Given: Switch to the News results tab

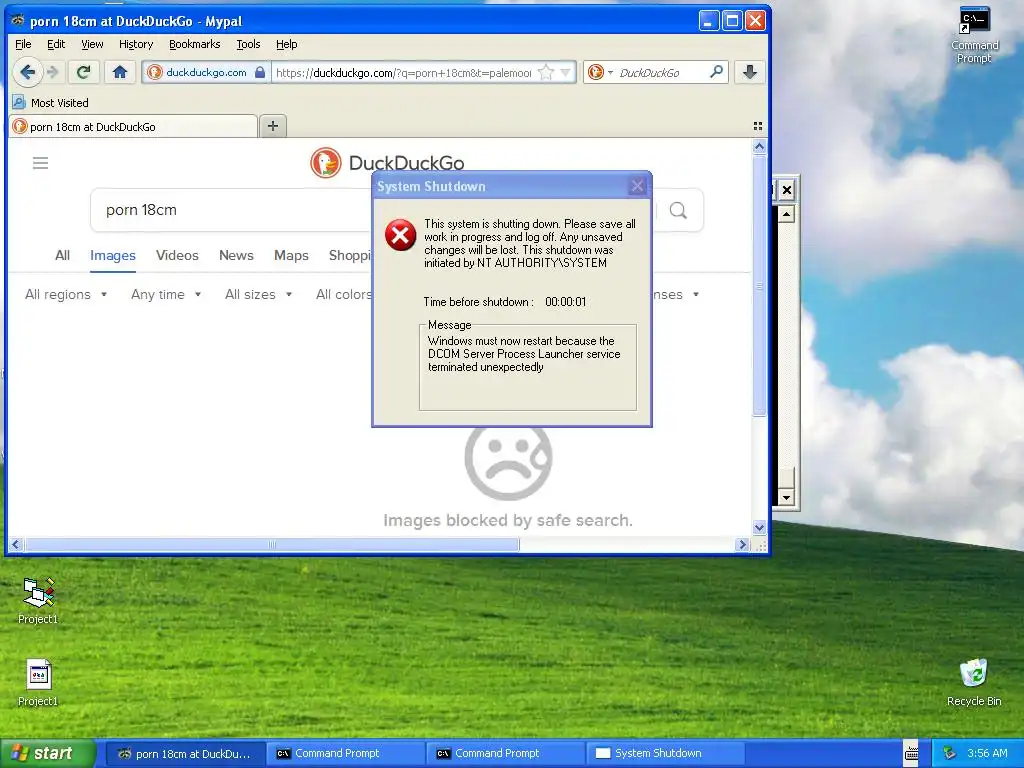Looking at the screenshot, I should tap(236, 255).
